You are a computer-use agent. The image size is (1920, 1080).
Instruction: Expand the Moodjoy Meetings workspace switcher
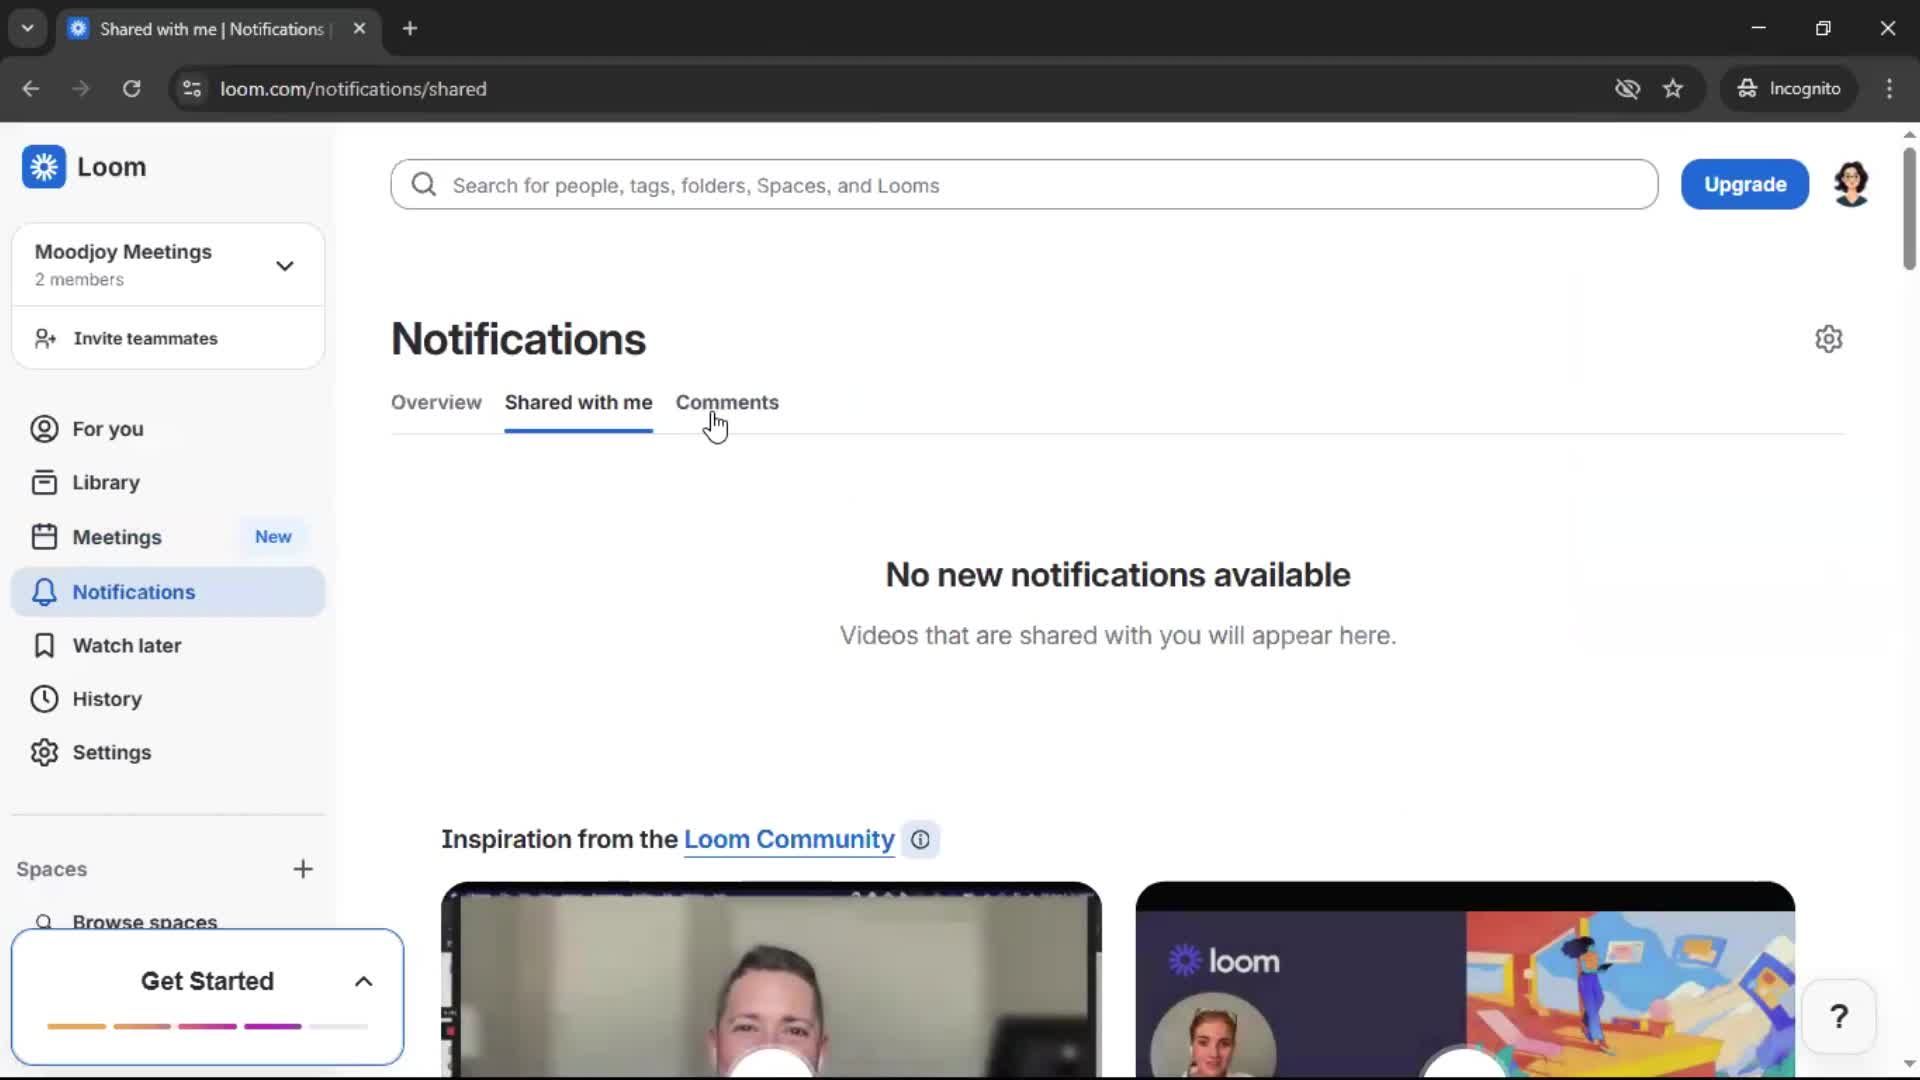284,265
